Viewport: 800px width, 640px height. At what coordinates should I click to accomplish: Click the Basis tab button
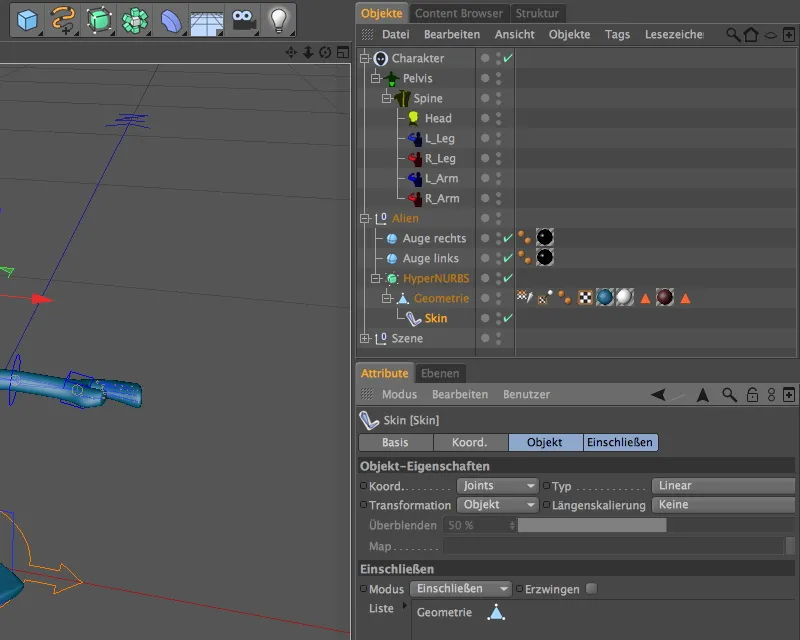395,442
